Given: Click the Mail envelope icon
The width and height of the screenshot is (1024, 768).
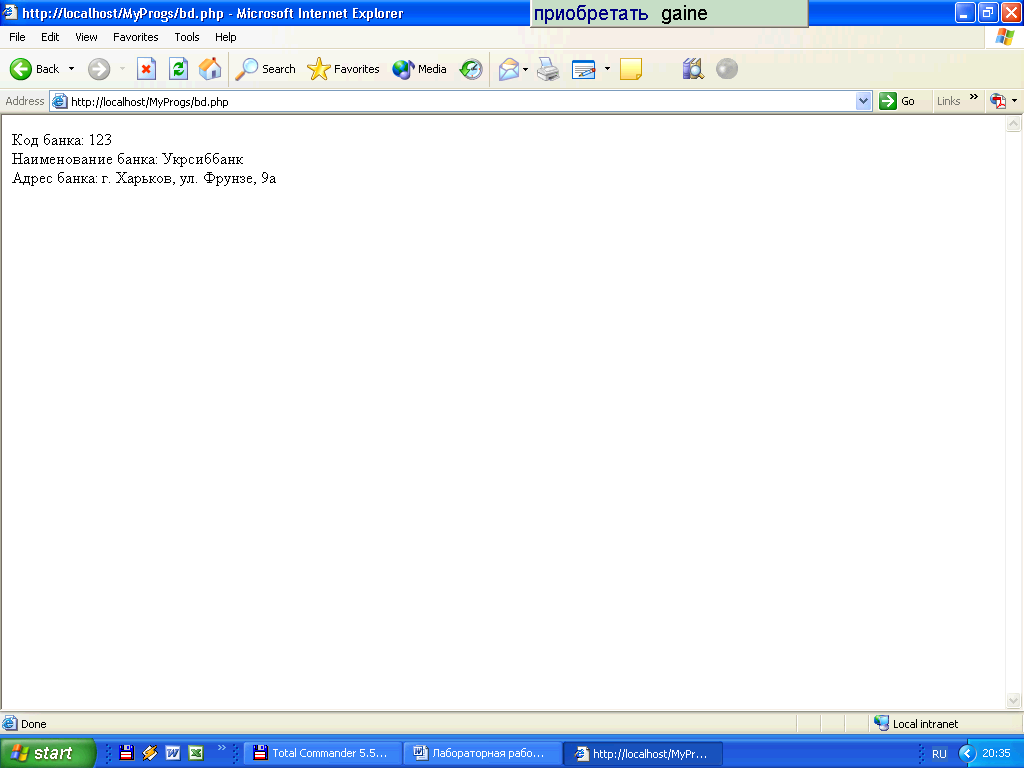Looking at the screenshot, I should [508, 69].
